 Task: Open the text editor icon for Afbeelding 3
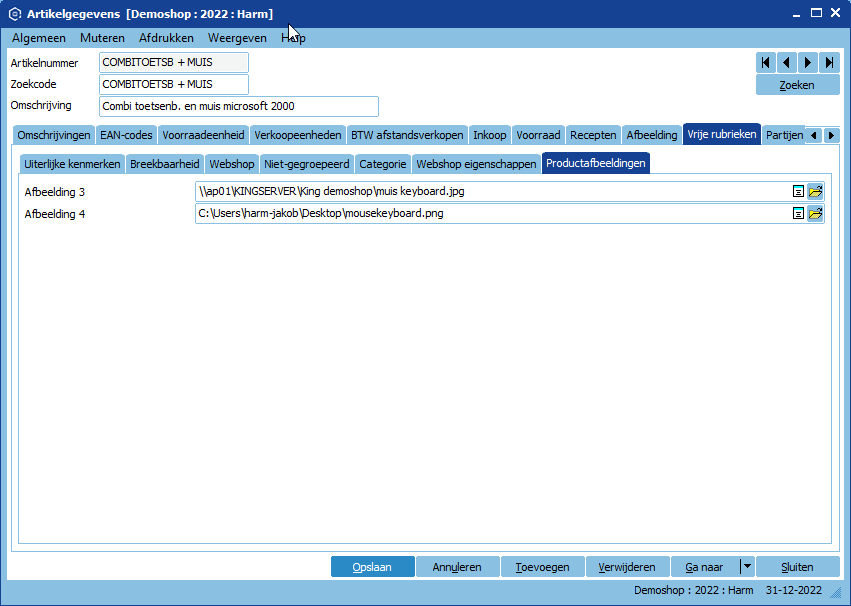(x=798, y=191)
